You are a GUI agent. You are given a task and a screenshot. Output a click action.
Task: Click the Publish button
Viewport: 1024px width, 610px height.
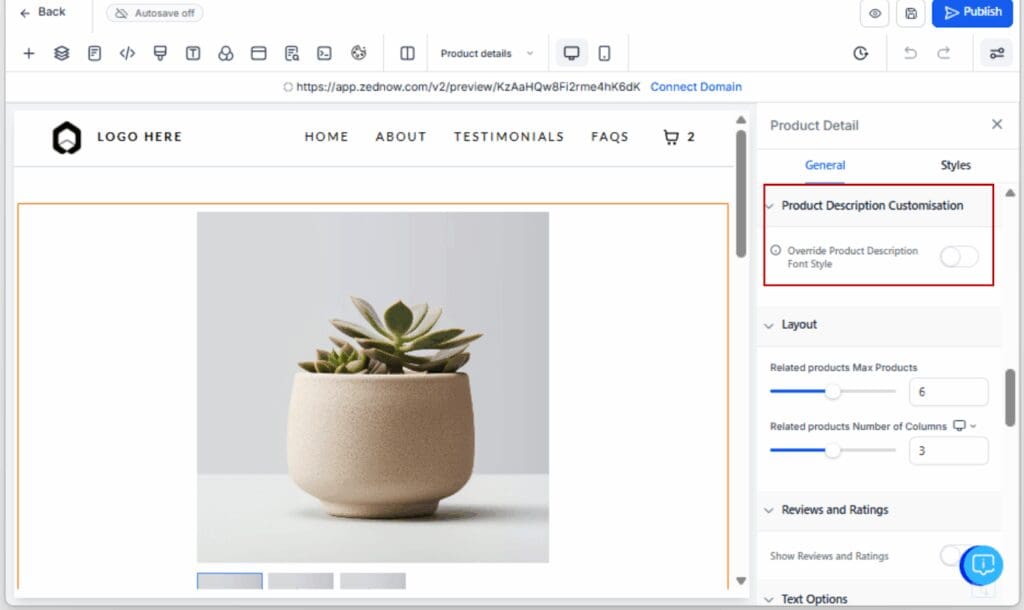click(x=971, y=14)
